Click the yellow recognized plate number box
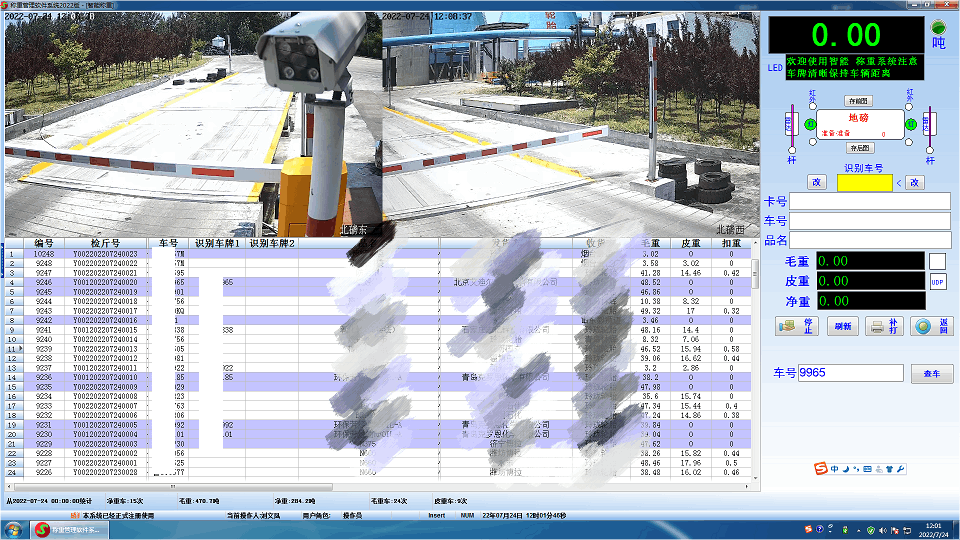The height and width of the screenshot is (540, 960). [x=864, y=182]
